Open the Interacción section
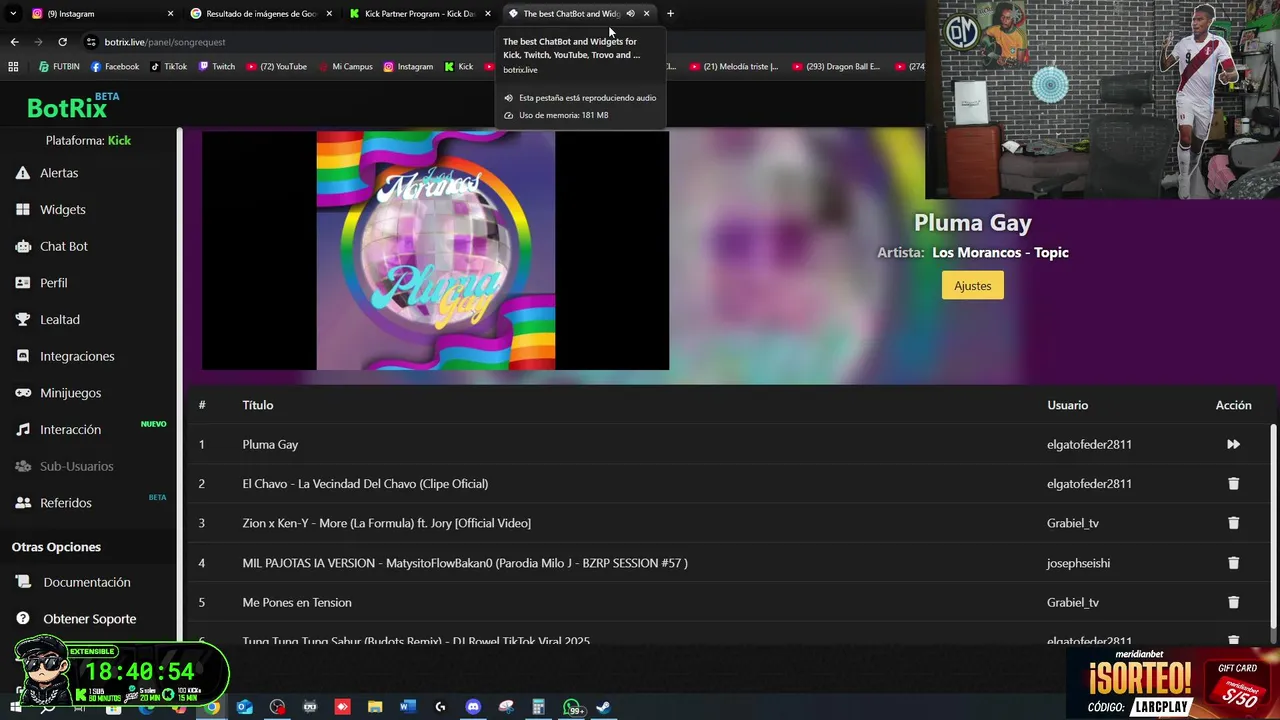Image resolution: width=1280 pixels, height=720 pixels. tap(70, 430)
